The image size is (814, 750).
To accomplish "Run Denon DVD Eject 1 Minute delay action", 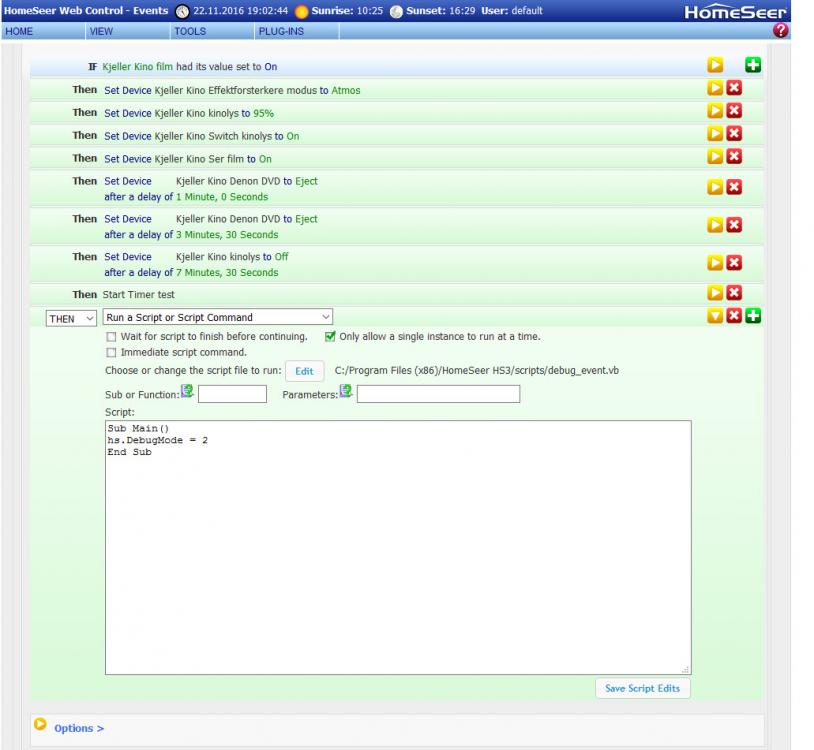I will click(715, 187).
